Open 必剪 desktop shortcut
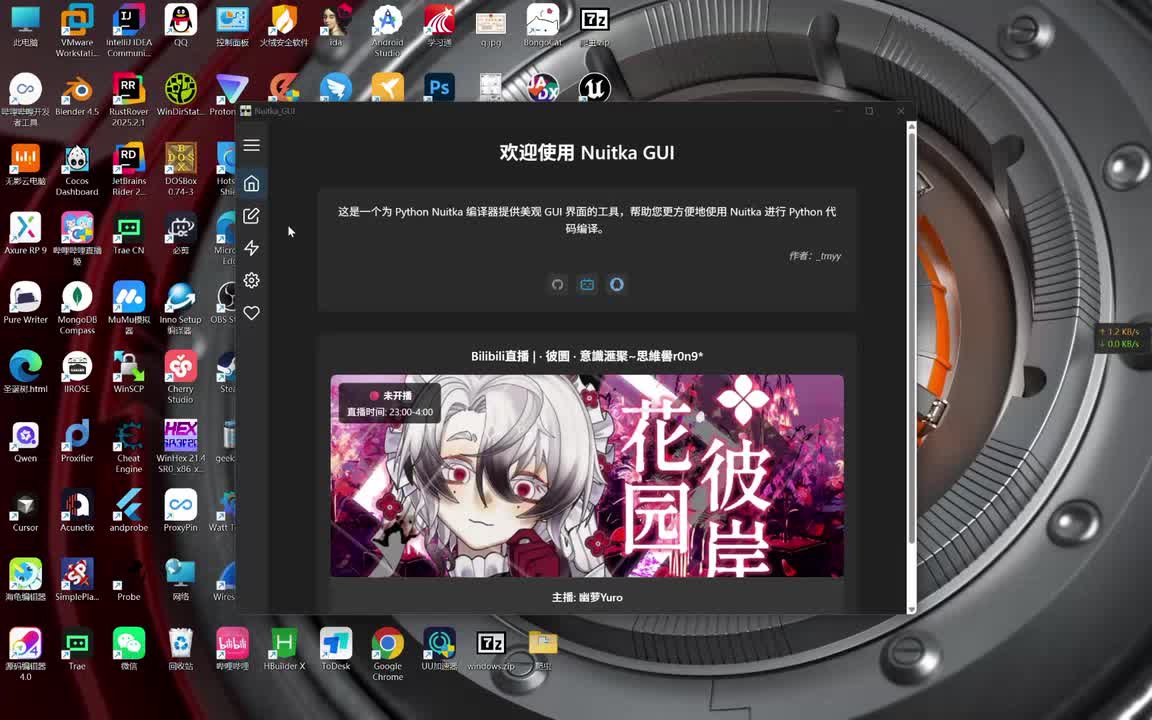1152x720 pixels. click(x=181, y=234)
